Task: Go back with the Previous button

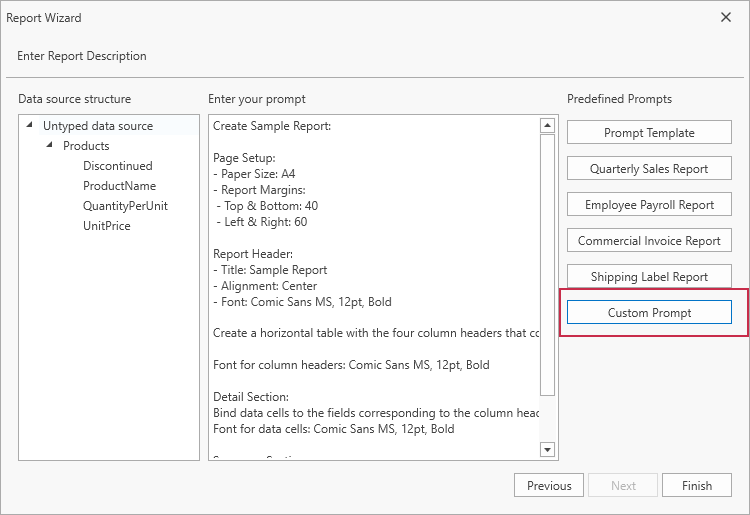Action: coord(549,486)
